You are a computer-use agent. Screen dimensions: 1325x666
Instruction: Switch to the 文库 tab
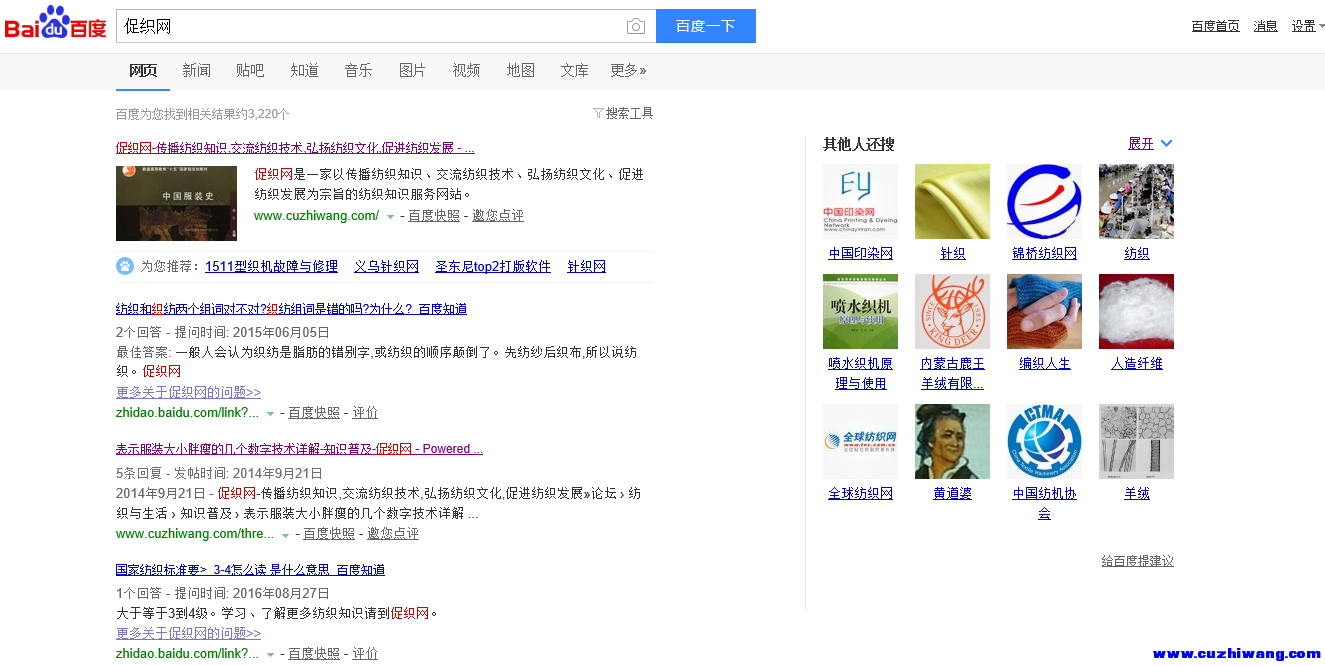pyautogui.click(x=574, y=70)
